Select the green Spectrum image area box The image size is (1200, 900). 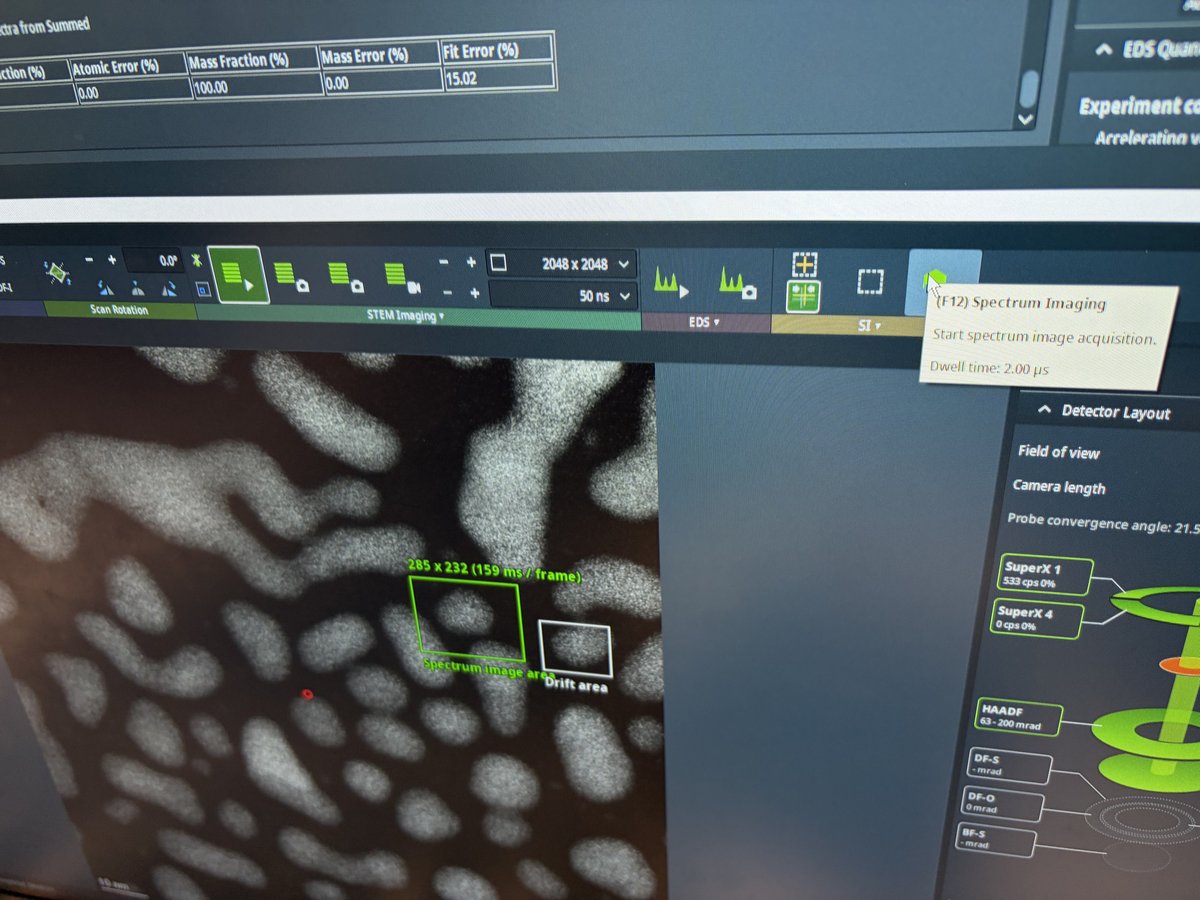(x=467, y=620)
